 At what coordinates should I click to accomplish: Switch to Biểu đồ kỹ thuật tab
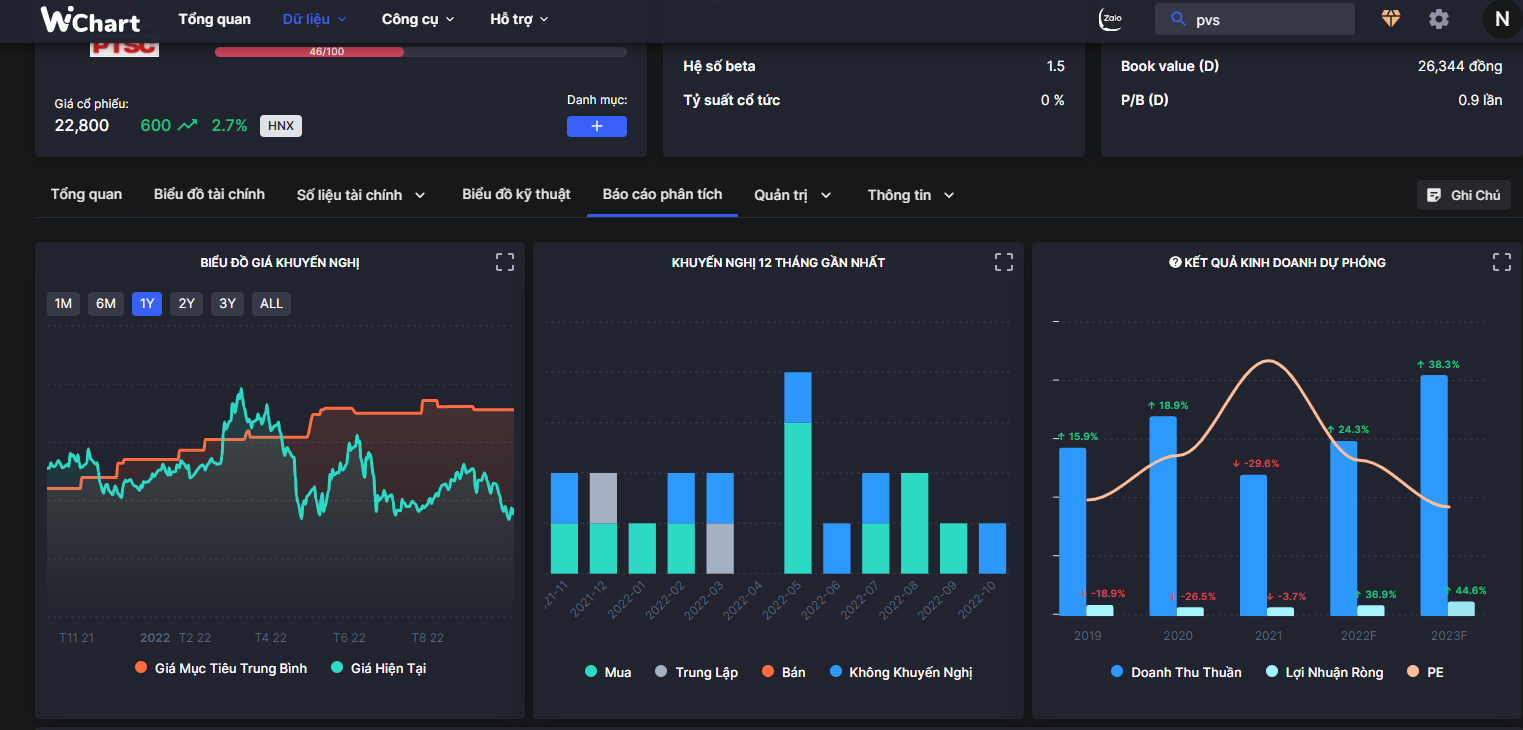[516, 194]
